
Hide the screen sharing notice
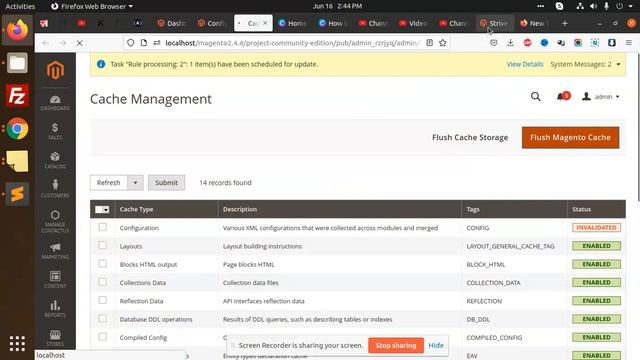[436, 345]
